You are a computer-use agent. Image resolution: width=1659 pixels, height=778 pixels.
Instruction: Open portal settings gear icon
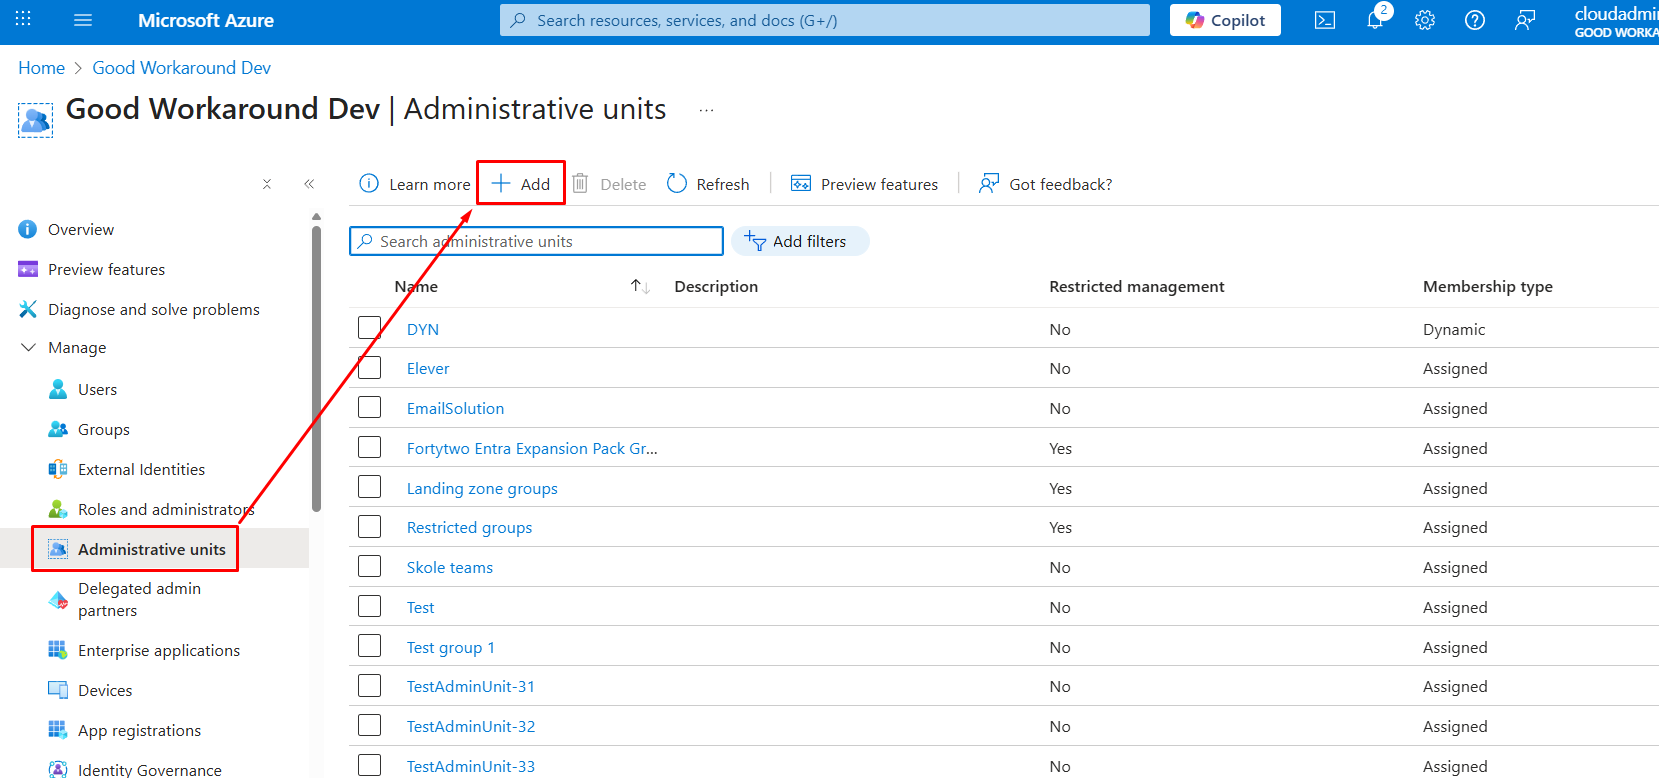point(1425,21)
